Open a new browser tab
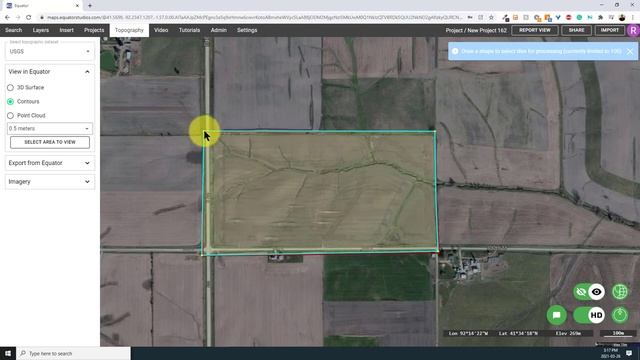Screen dimensions: 640x360 90,6
